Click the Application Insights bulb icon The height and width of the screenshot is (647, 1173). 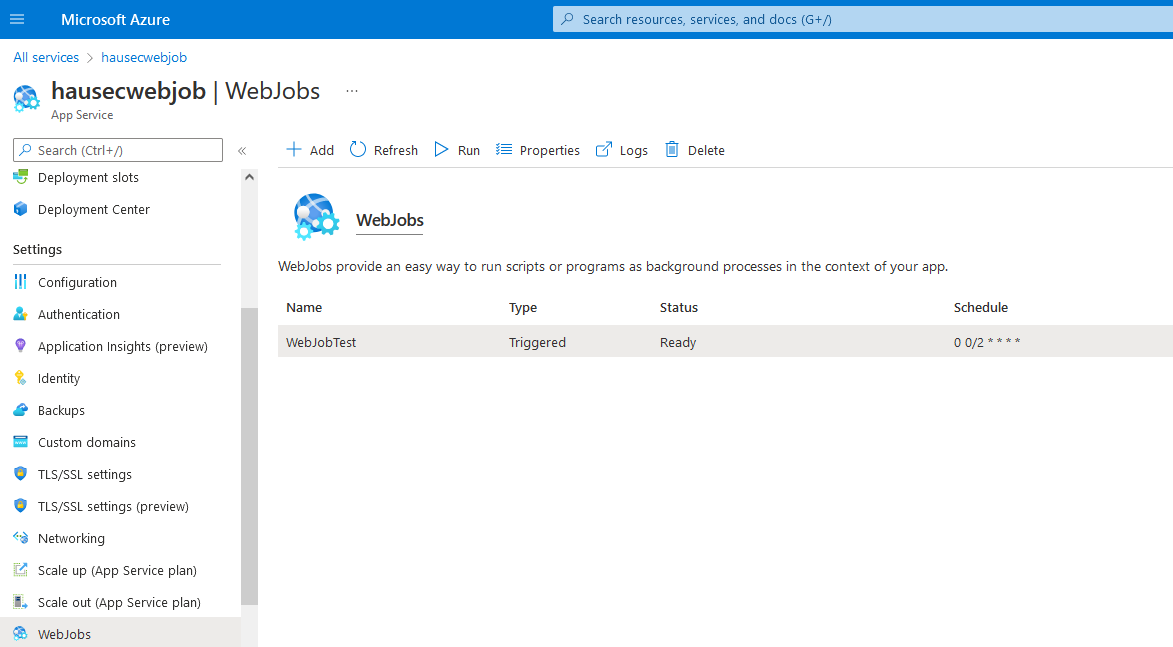click(x=21, y=346)
